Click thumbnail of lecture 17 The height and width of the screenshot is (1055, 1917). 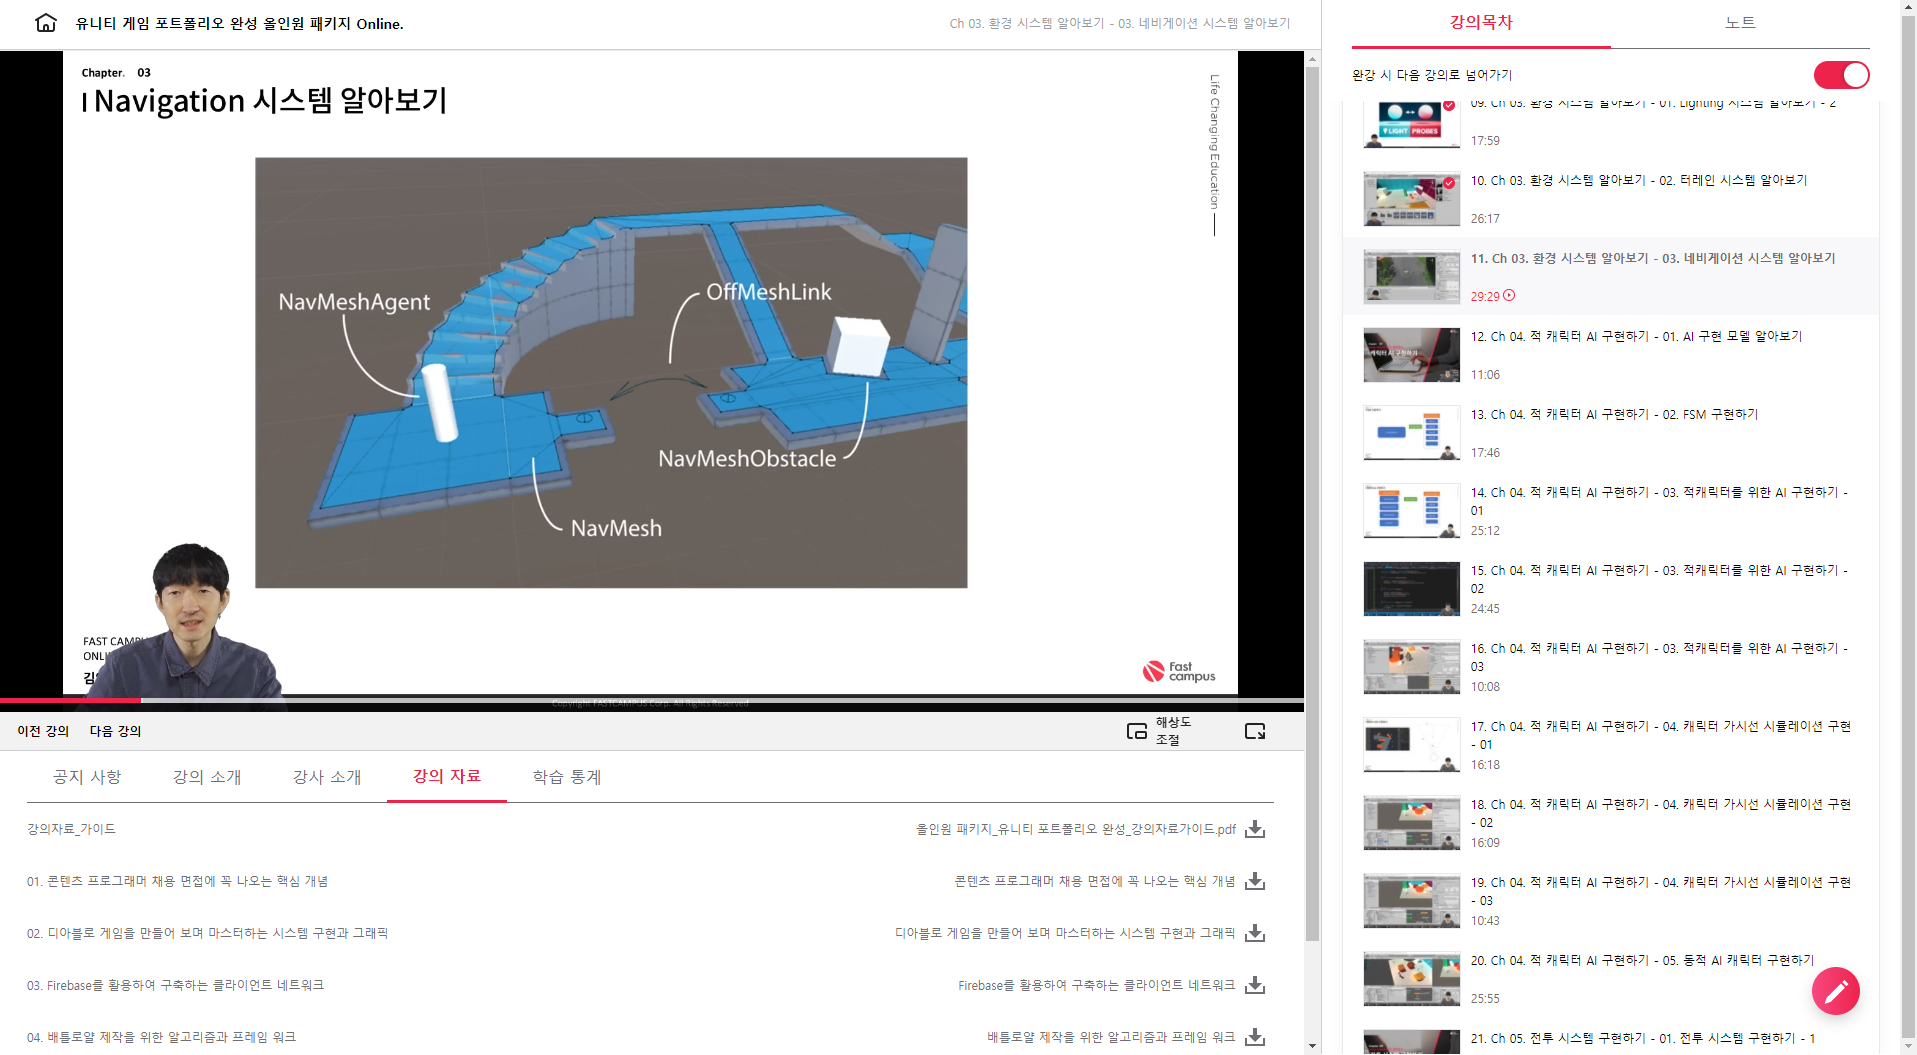1412,745
